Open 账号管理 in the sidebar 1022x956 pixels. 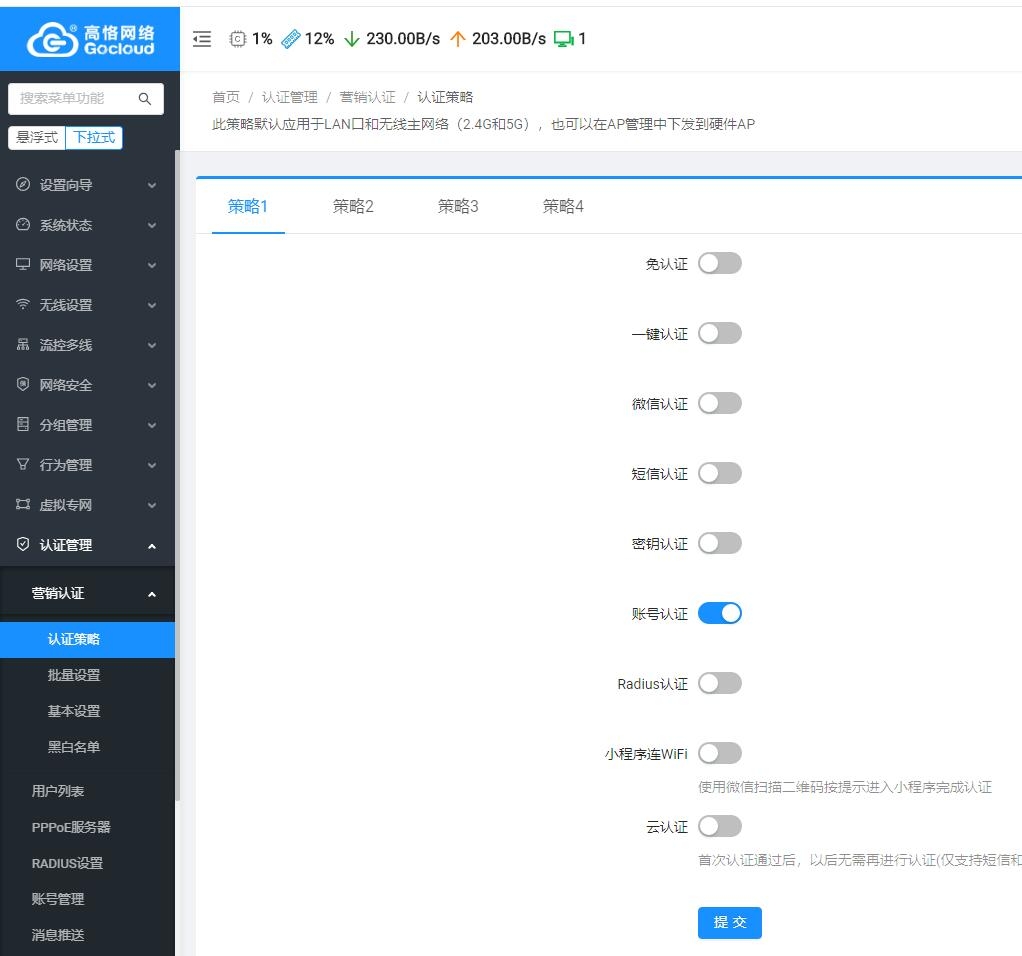[x=87, y=899]
